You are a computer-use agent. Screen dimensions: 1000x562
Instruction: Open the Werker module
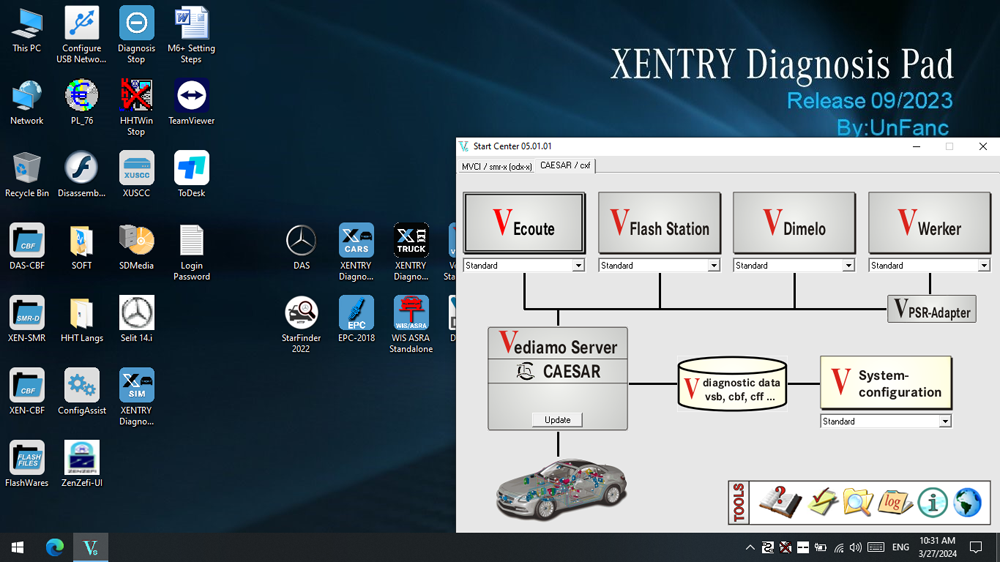pyautogui.click(x=929, y=223)
